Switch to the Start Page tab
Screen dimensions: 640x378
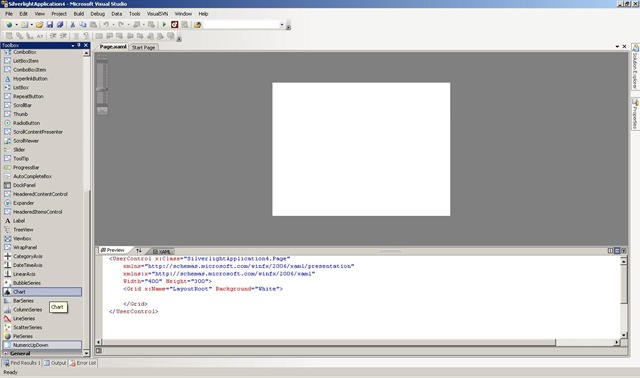click(x=144, y=47)
